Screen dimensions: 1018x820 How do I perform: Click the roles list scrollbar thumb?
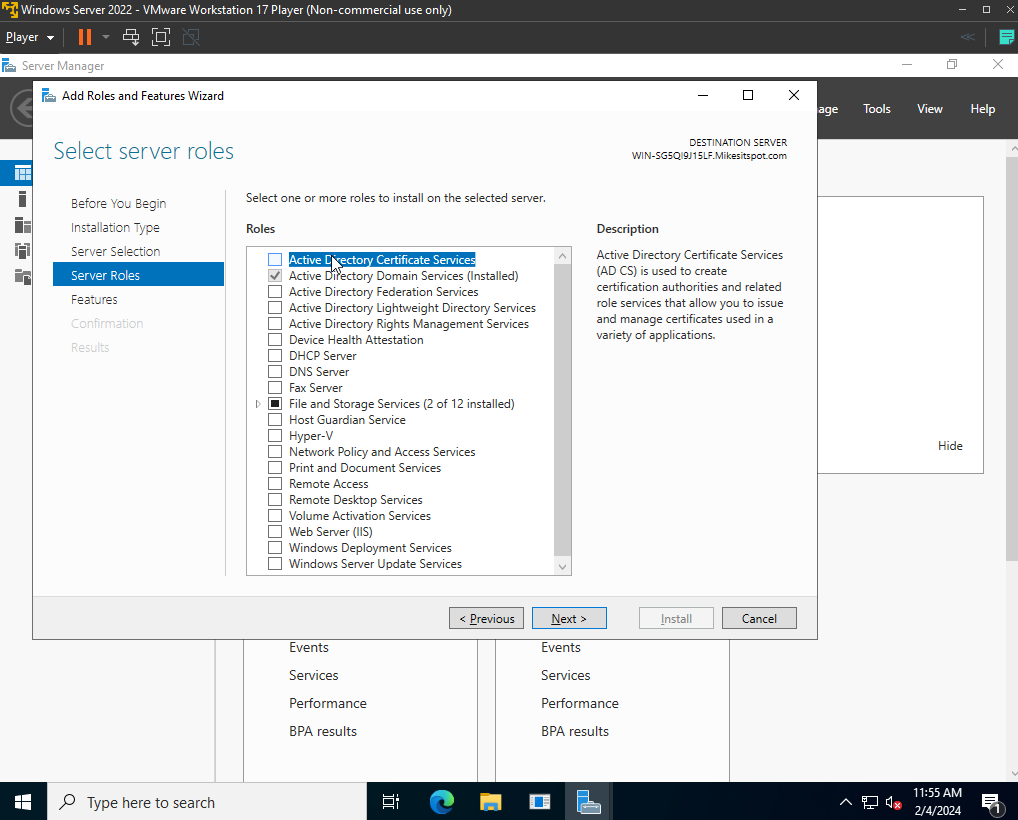pyautogui.click(x=562, y=409)
